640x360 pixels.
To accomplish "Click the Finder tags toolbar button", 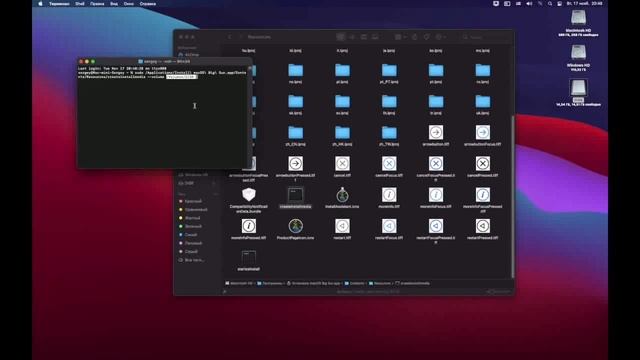I will click(x=427, y=37).
